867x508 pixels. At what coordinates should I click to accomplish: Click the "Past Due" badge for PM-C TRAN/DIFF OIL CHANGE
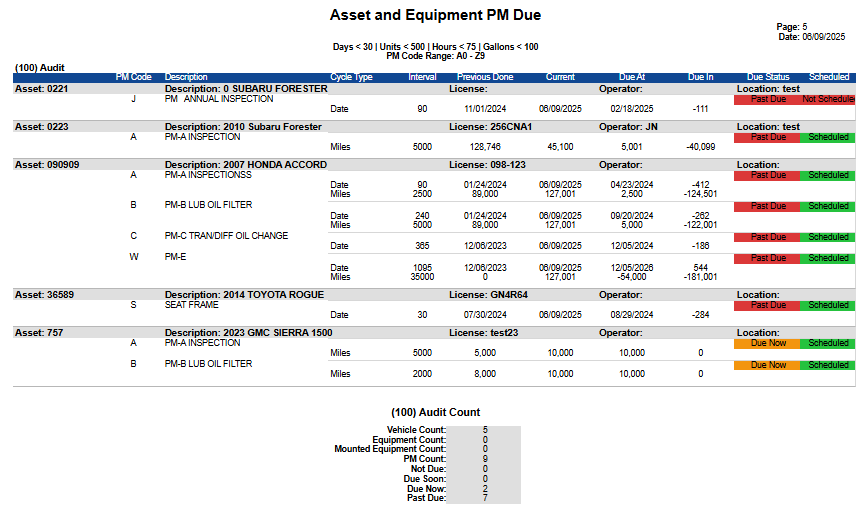click(767, 237)
